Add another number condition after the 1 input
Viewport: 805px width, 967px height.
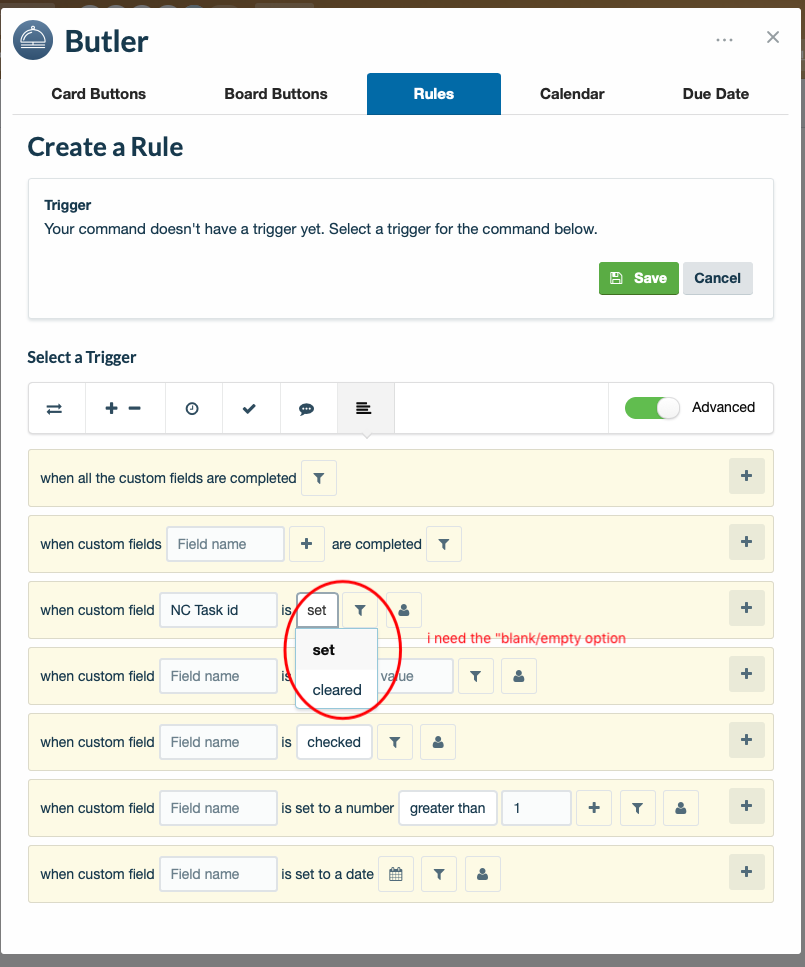pyautogui.click(x=594, y=808)
